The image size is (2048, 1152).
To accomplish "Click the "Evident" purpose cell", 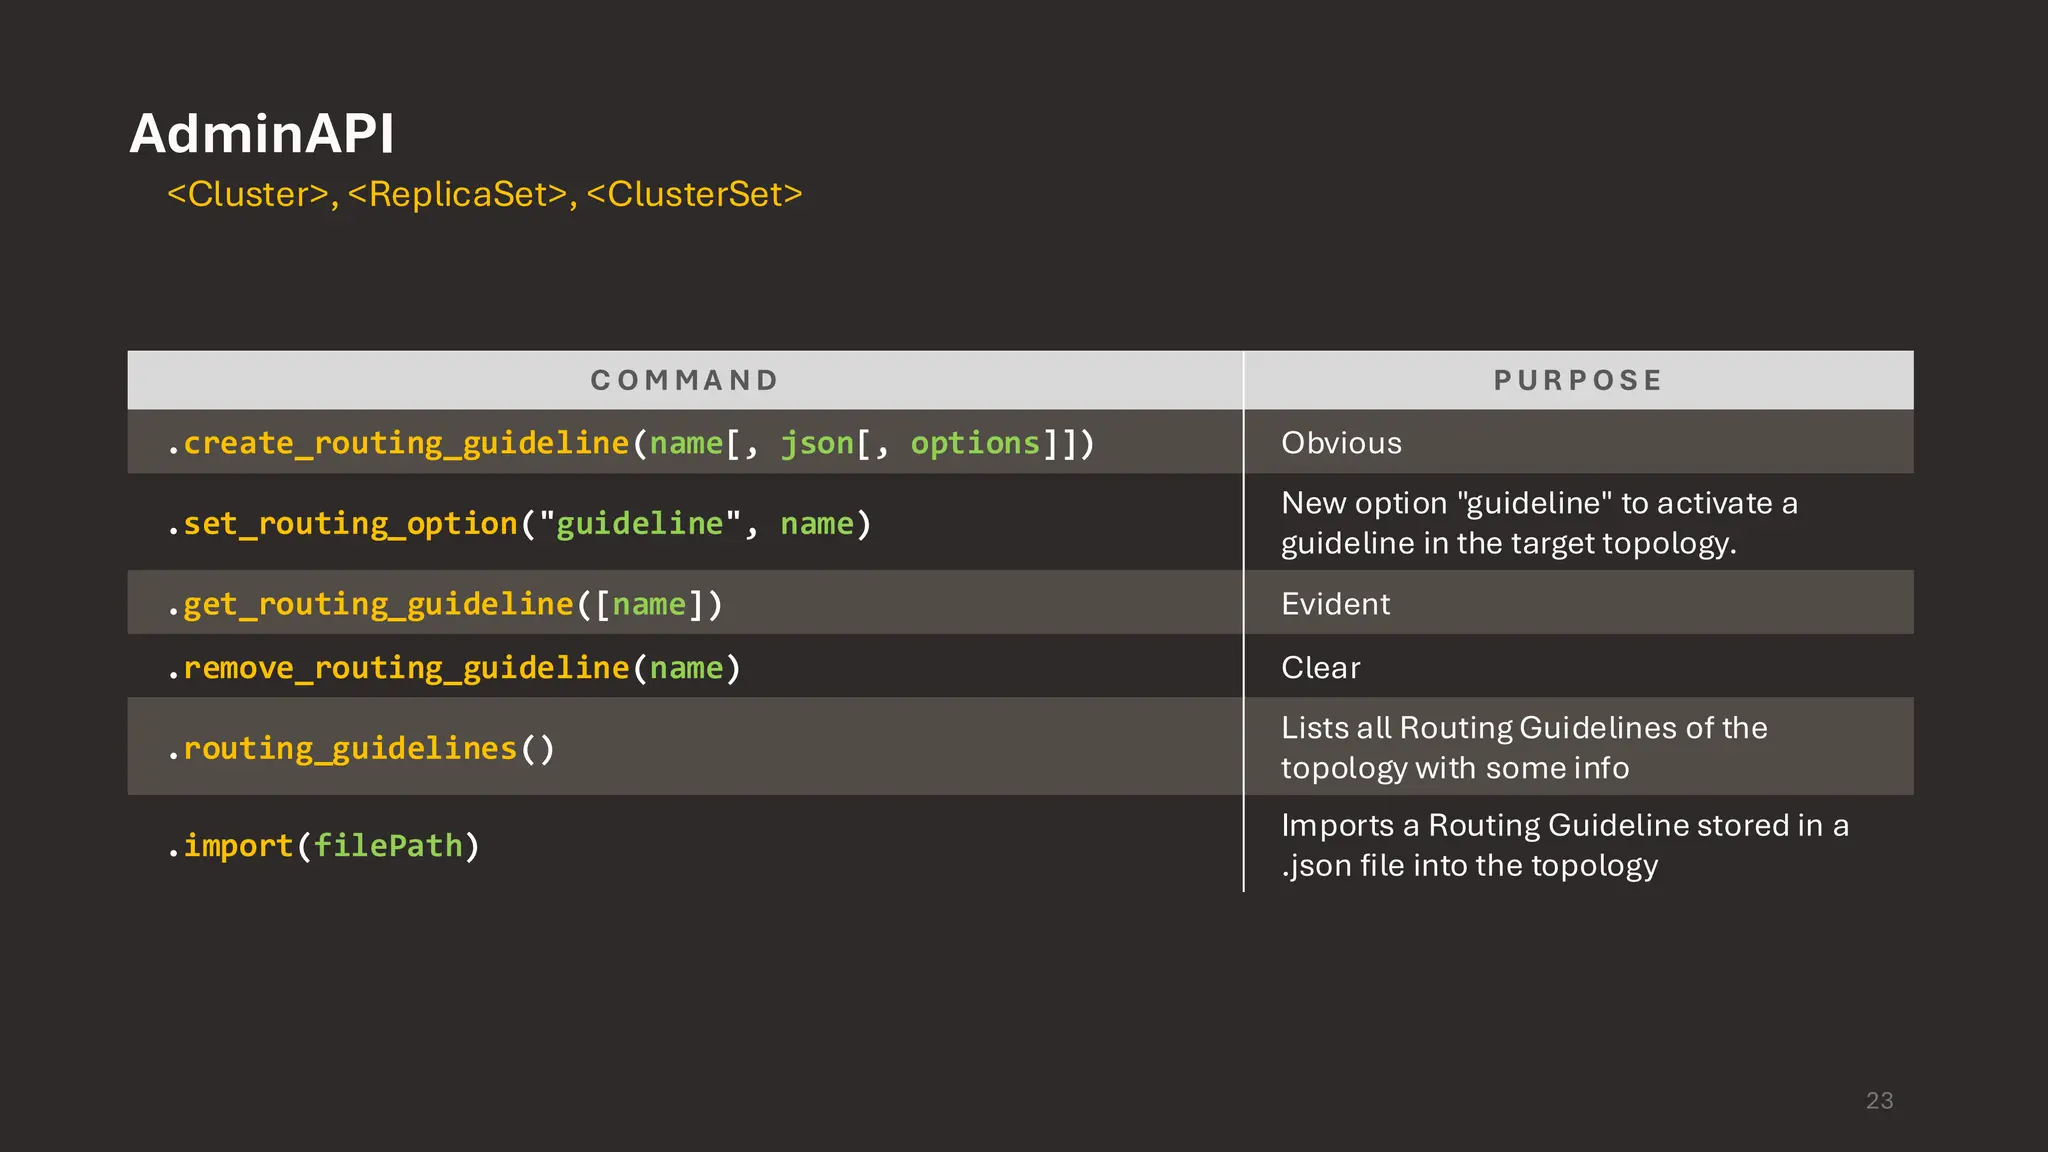I will point(1335,604).
